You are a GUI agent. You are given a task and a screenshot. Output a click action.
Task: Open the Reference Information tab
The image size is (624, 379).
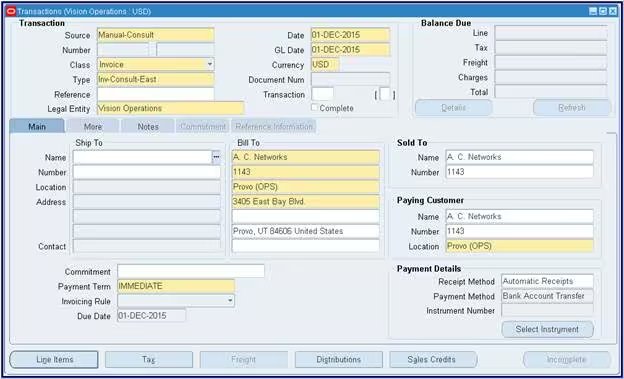(274, 127)
